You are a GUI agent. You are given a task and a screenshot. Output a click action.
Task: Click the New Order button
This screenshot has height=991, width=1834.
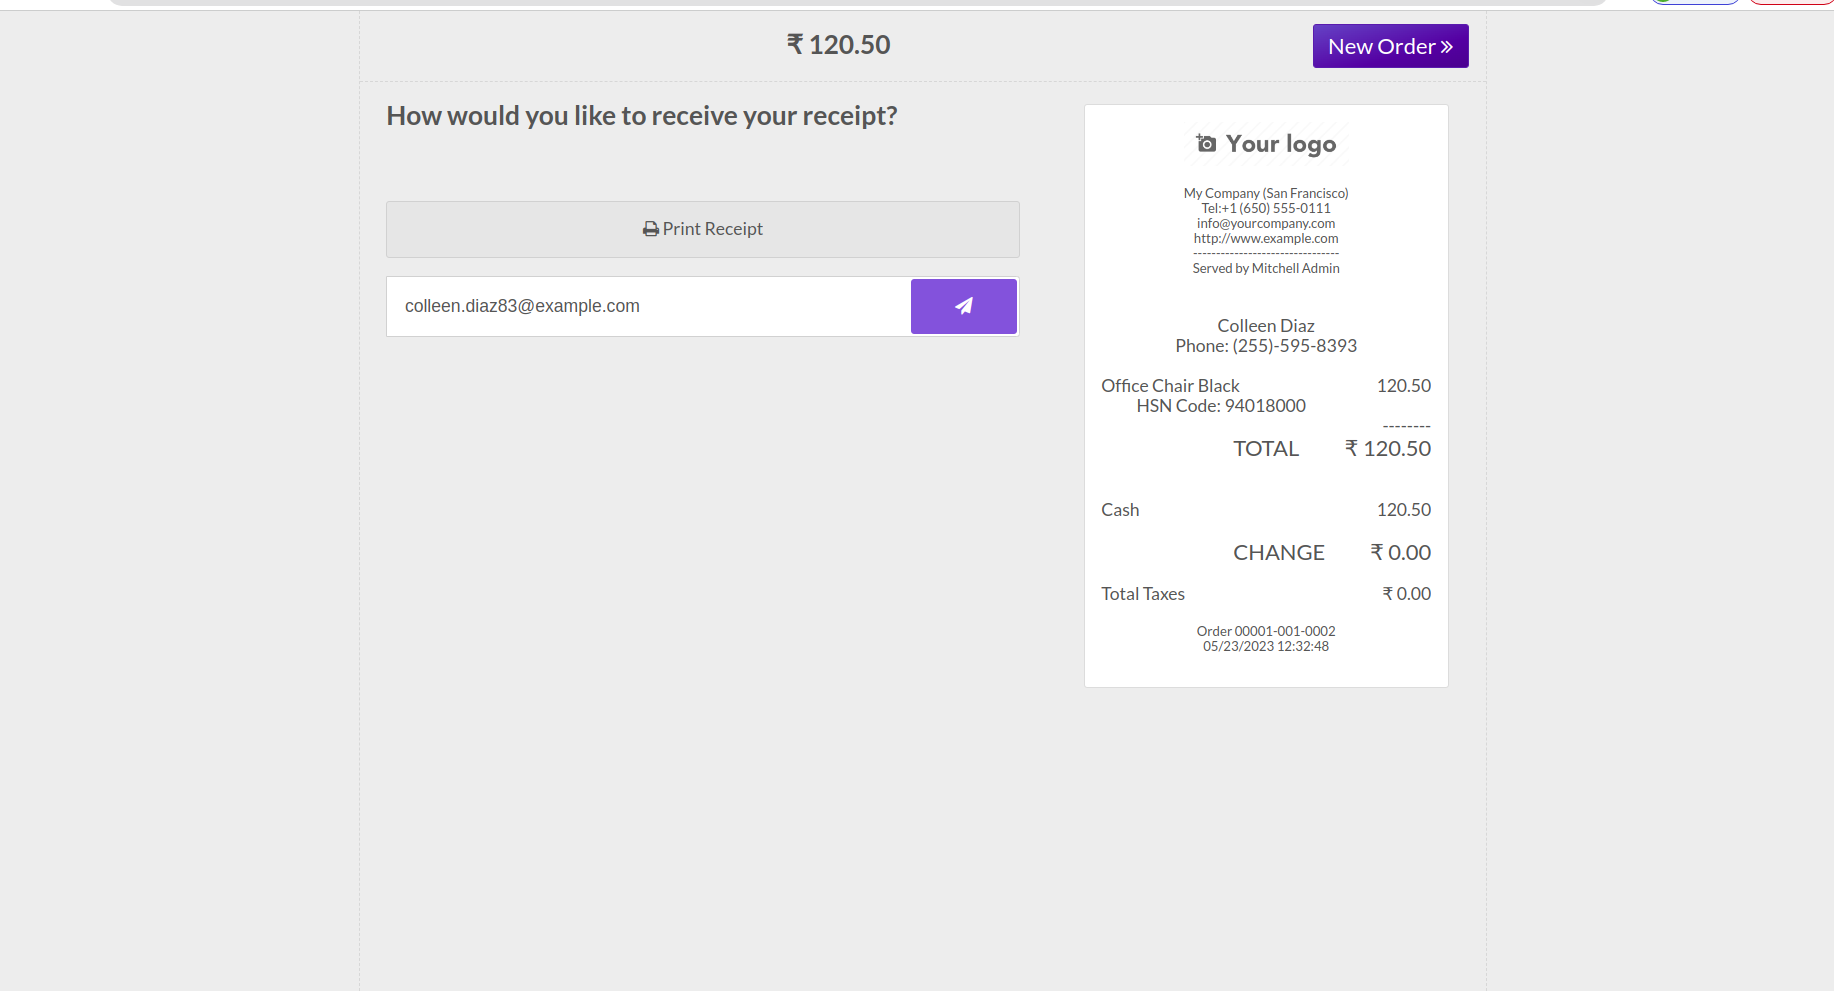click(1389, 46)
